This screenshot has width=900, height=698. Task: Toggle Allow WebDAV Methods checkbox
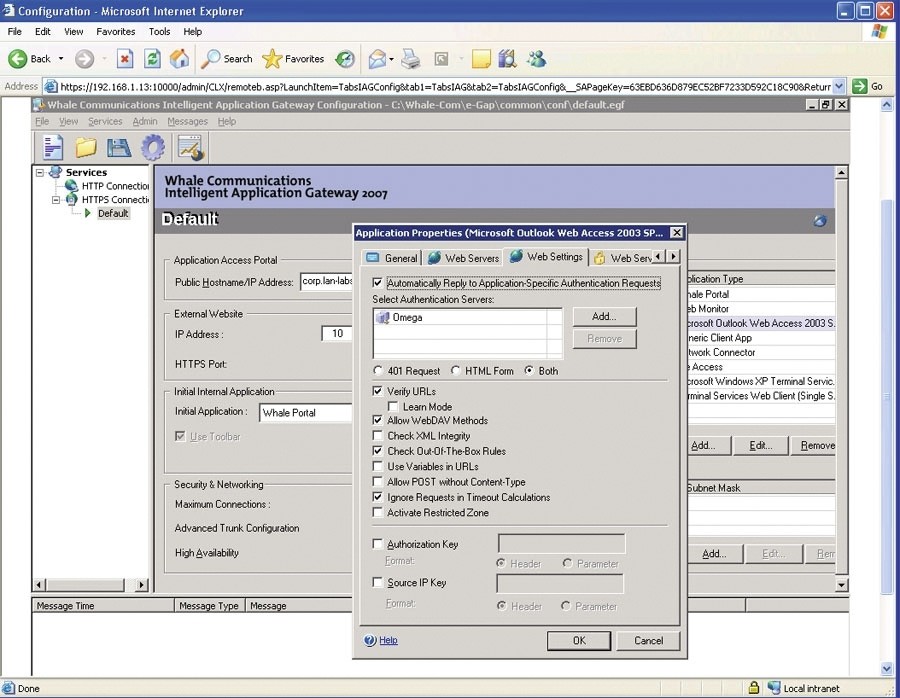pyautogui.click(x=377, y=420)
